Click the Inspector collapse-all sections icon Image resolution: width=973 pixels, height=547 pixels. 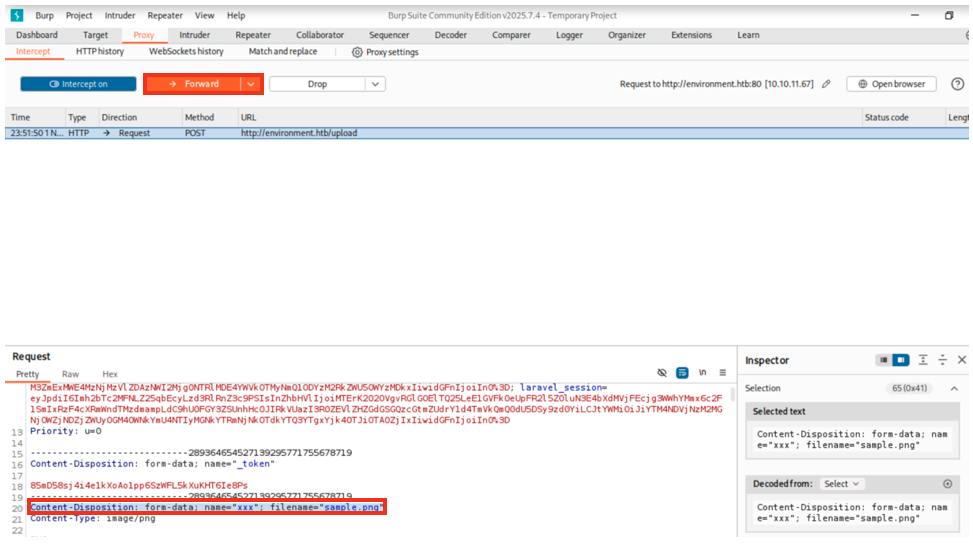click(x=943, y=360)
